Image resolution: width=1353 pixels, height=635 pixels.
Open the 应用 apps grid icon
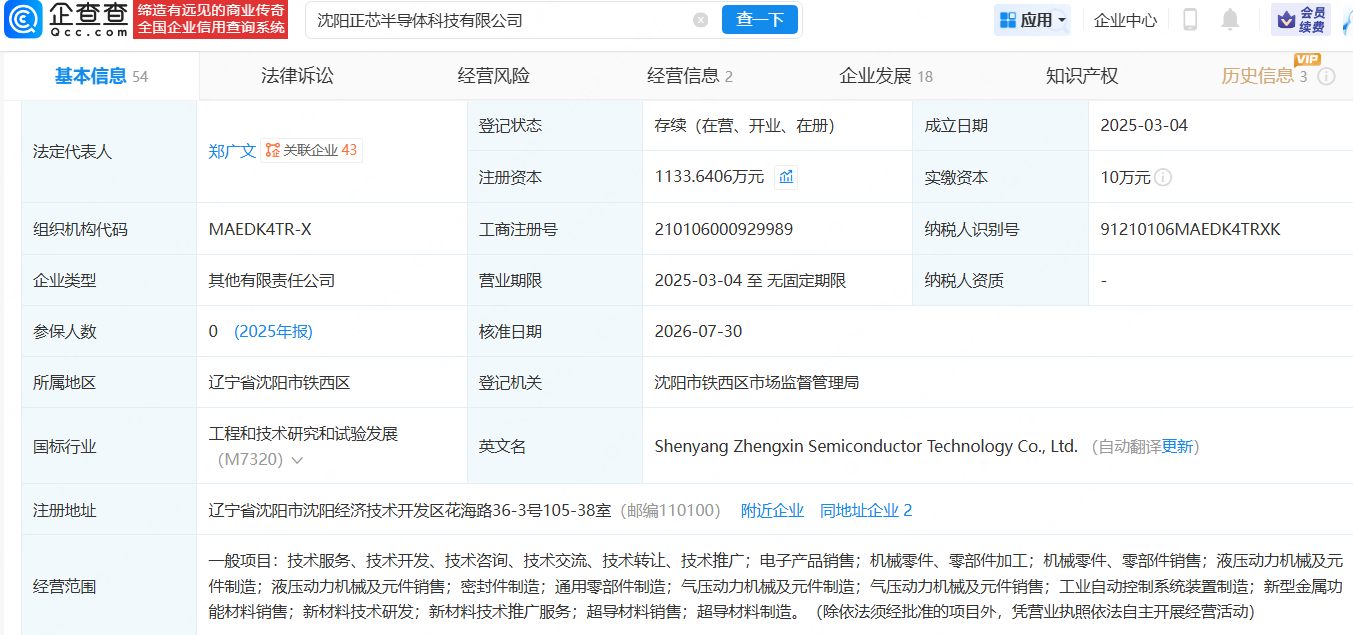(x=1008, y=20)
